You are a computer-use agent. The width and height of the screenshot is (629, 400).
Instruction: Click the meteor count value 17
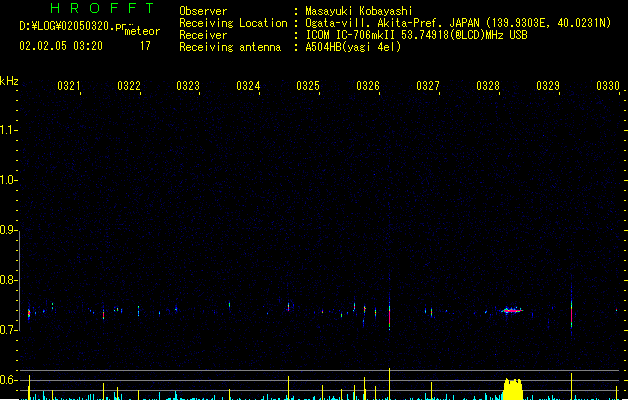click(145, 46)
